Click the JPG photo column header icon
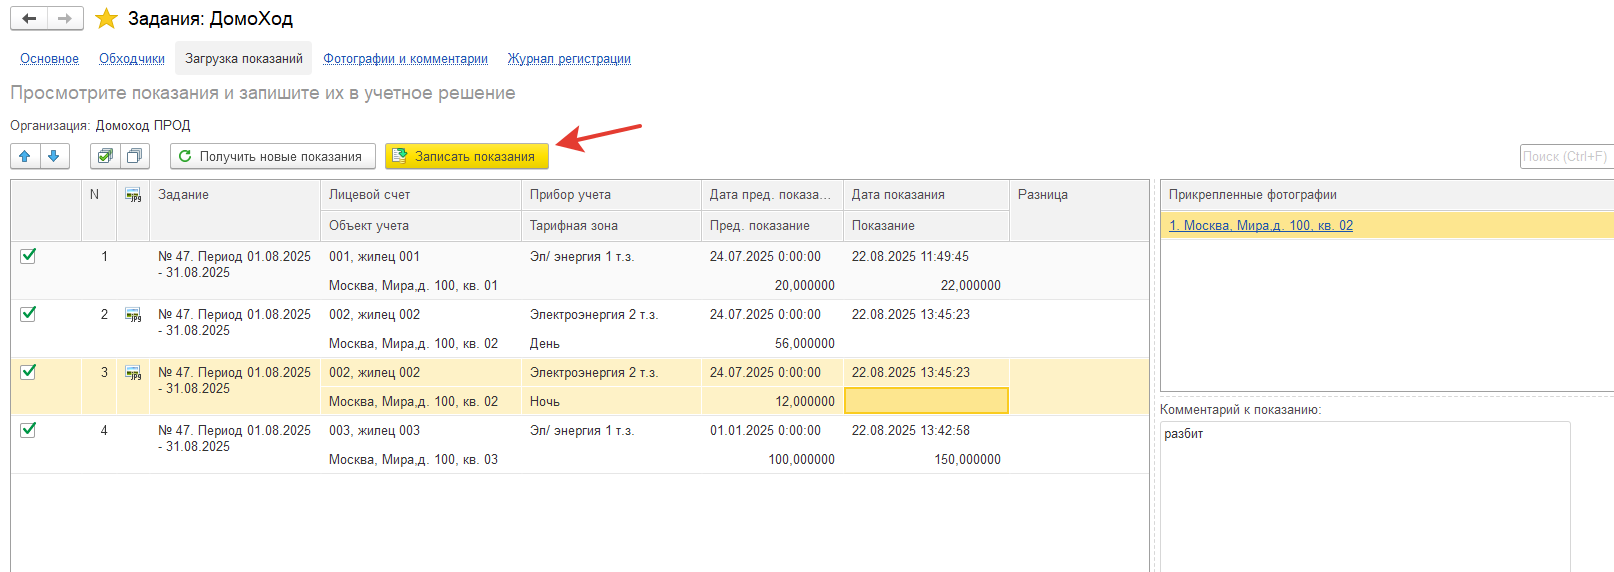Image resolution: width=1614 pixels, height=572 pixels. coord(133,195)
